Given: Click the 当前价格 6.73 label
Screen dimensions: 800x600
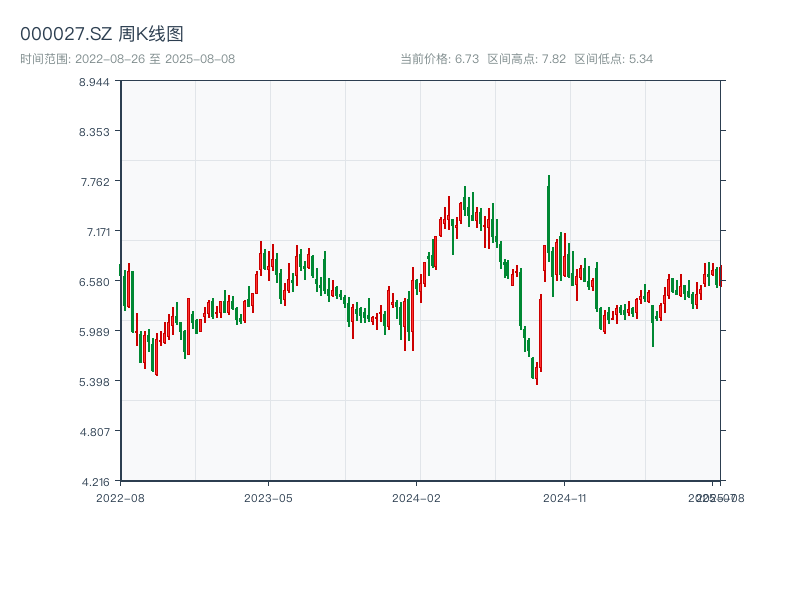Looking at the screenshot, I should (440, 59).
